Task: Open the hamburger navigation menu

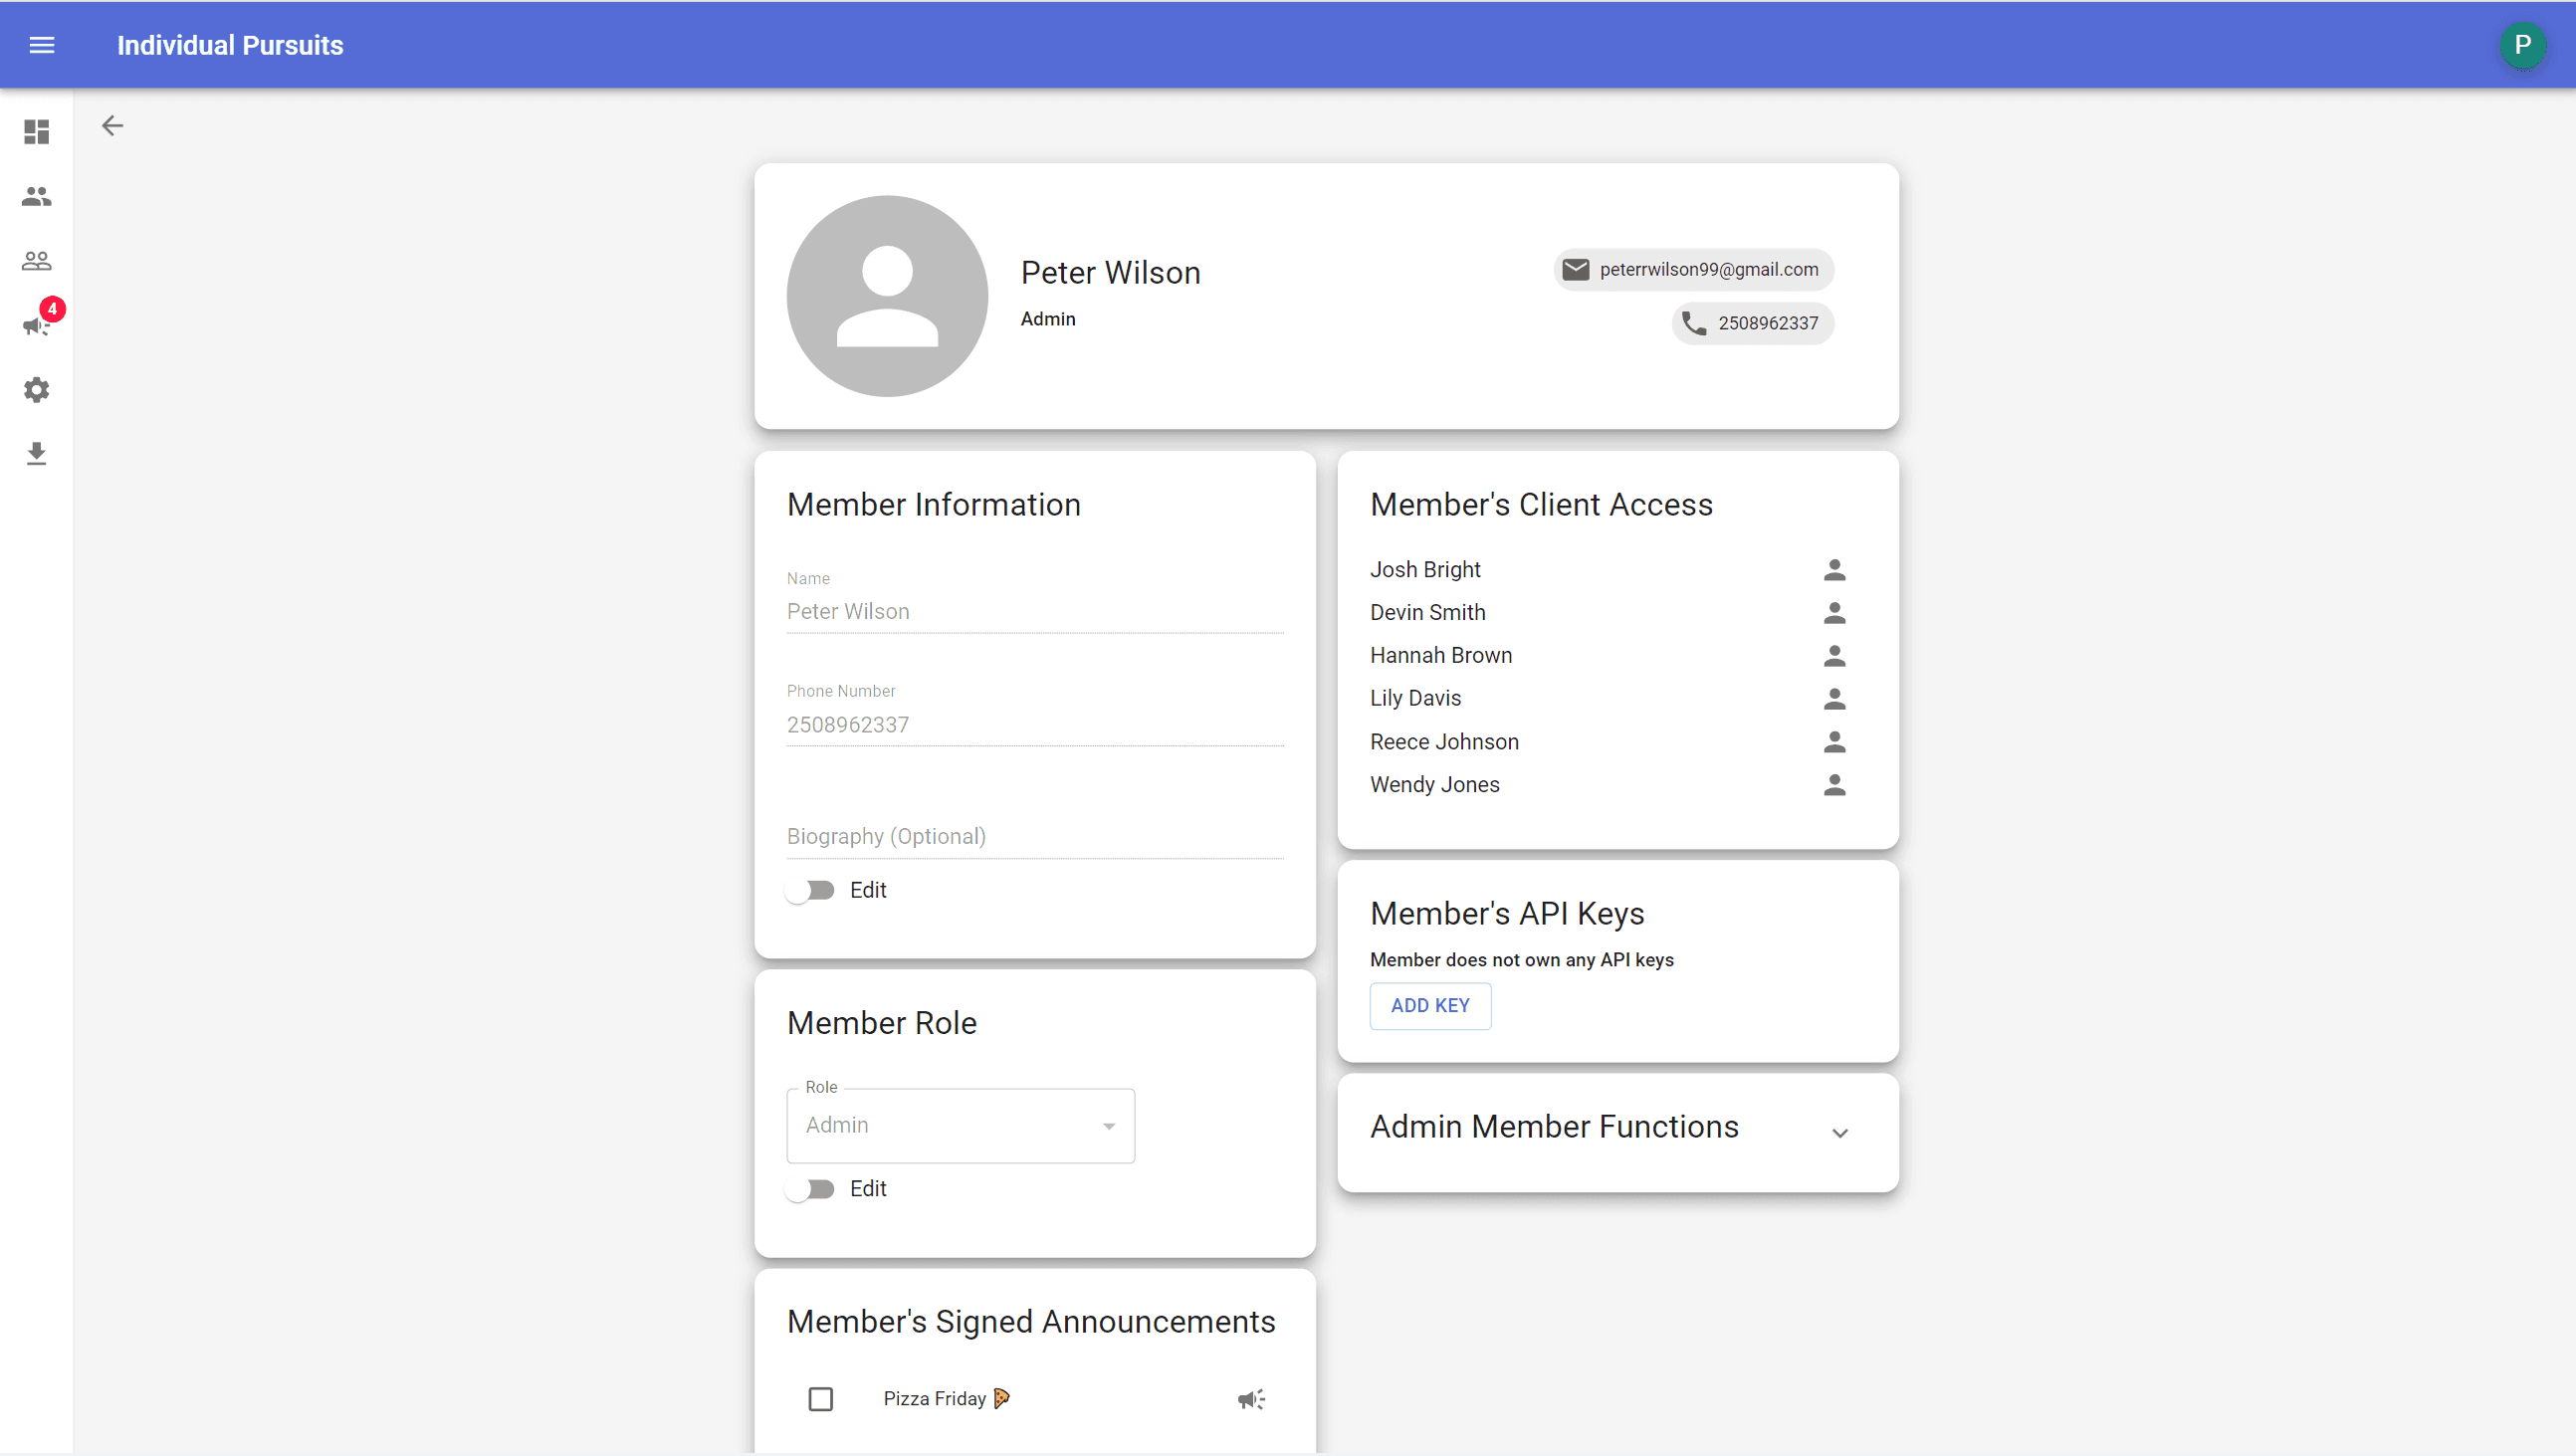Action: (x=42, y=45)
